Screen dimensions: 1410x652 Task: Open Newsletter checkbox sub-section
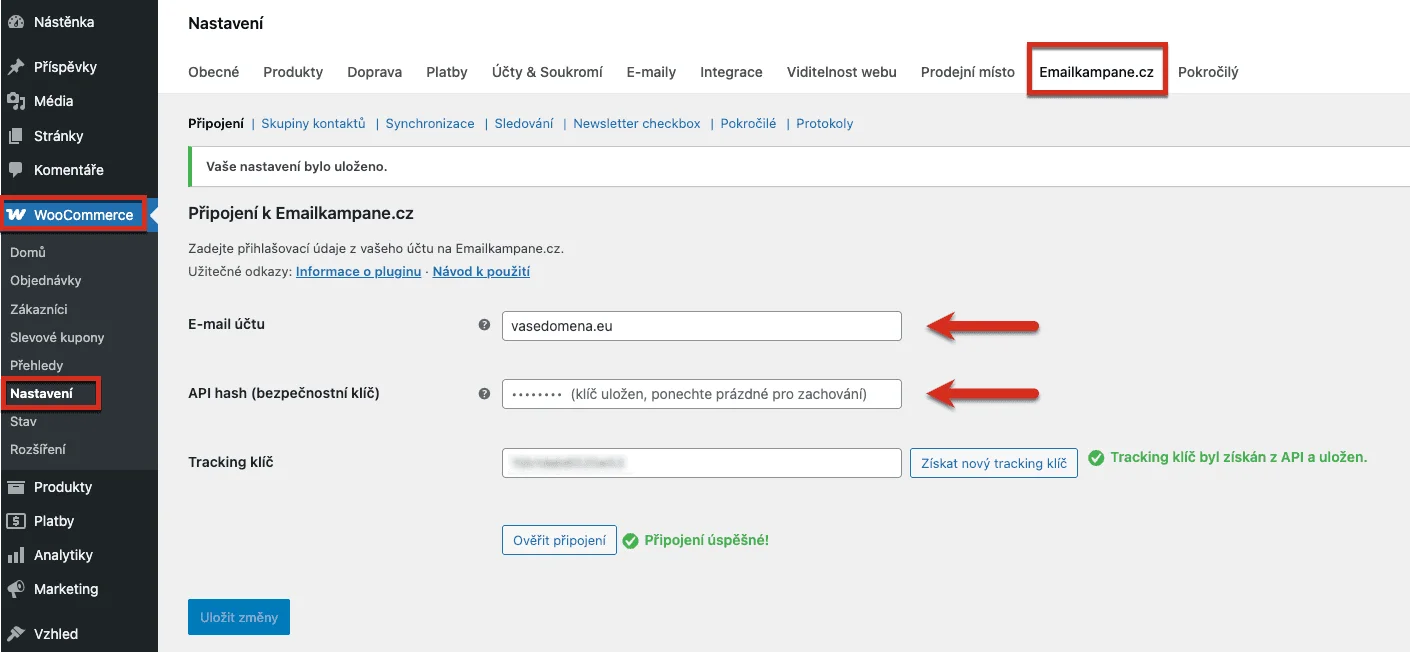pyautogui.click(x=637, y=124)
